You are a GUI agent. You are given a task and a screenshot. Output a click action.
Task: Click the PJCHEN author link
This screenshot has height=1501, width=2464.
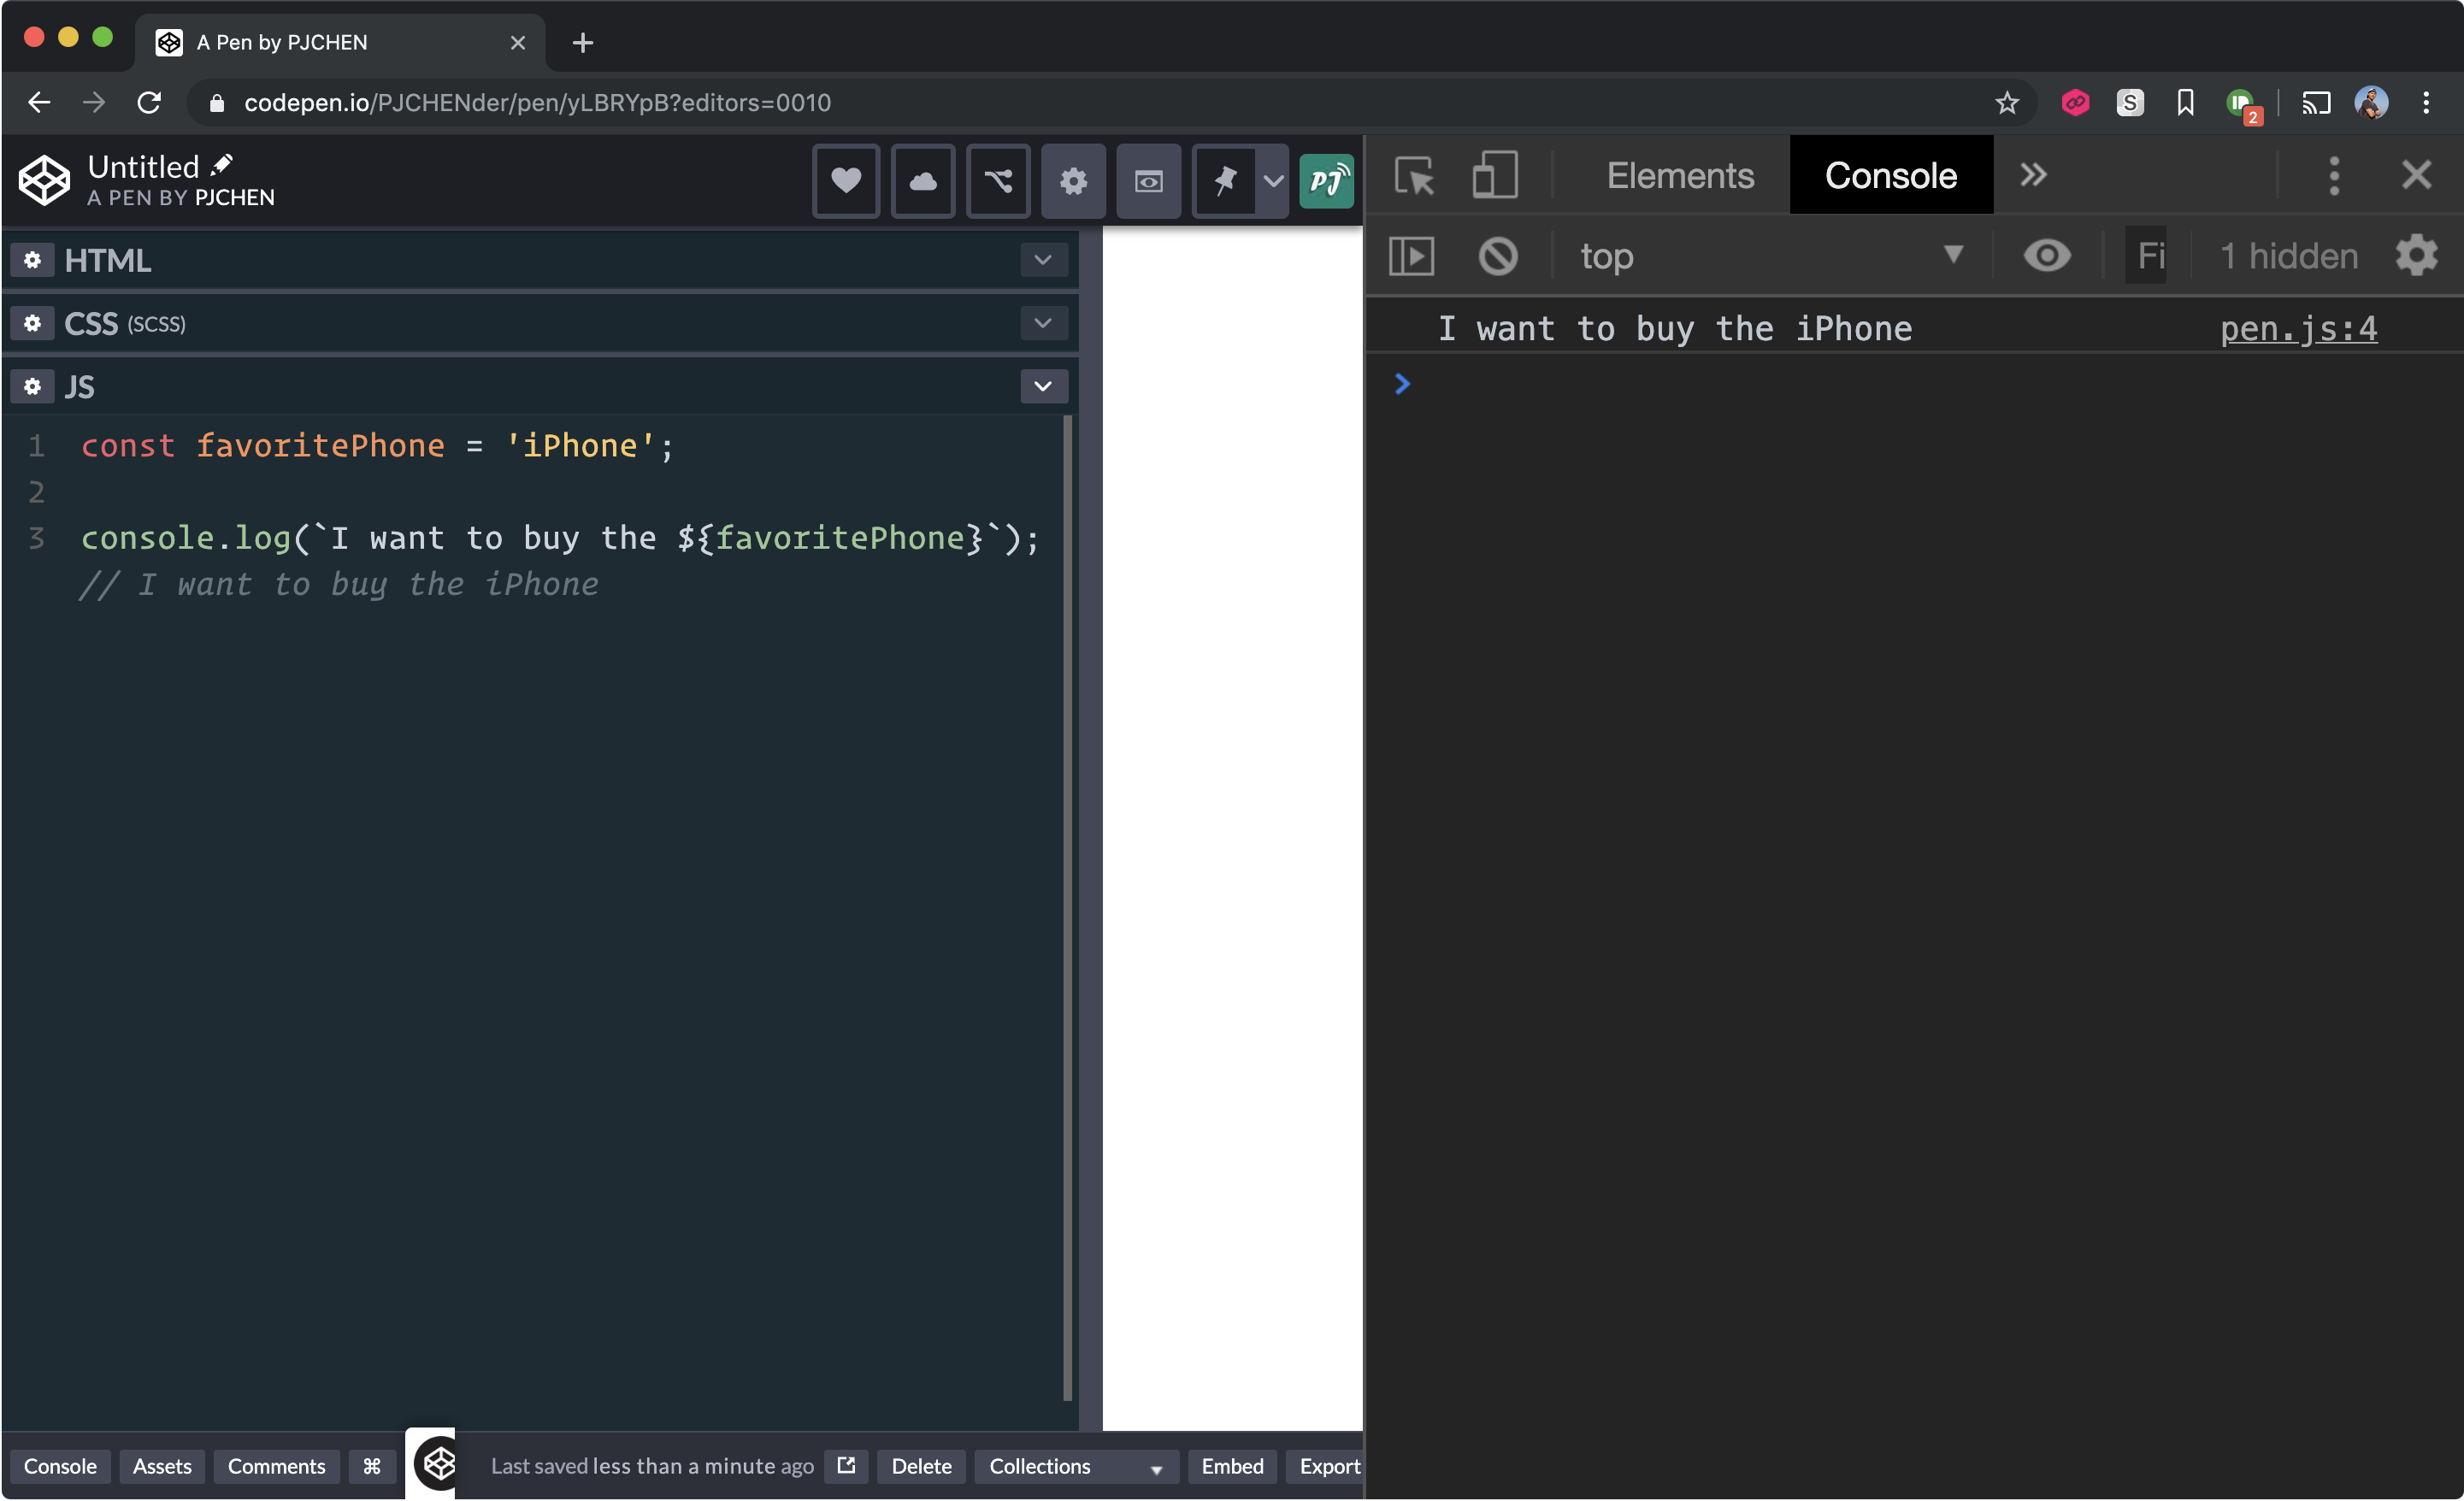point(234,198)
